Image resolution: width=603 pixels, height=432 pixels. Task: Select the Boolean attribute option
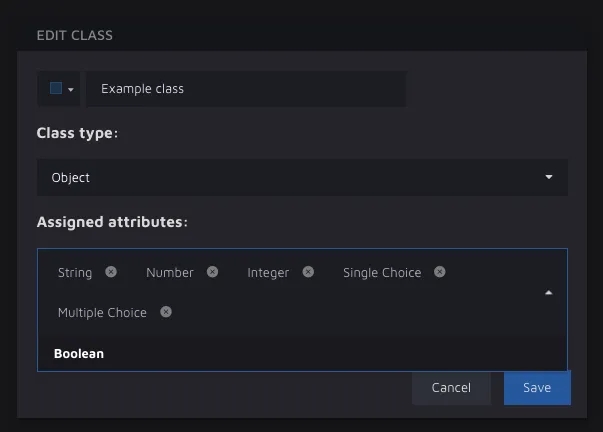pos(79,353)
